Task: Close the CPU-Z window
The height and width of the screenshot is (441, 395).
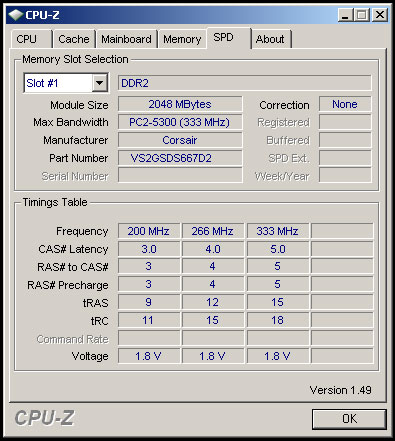Action: 380,15
